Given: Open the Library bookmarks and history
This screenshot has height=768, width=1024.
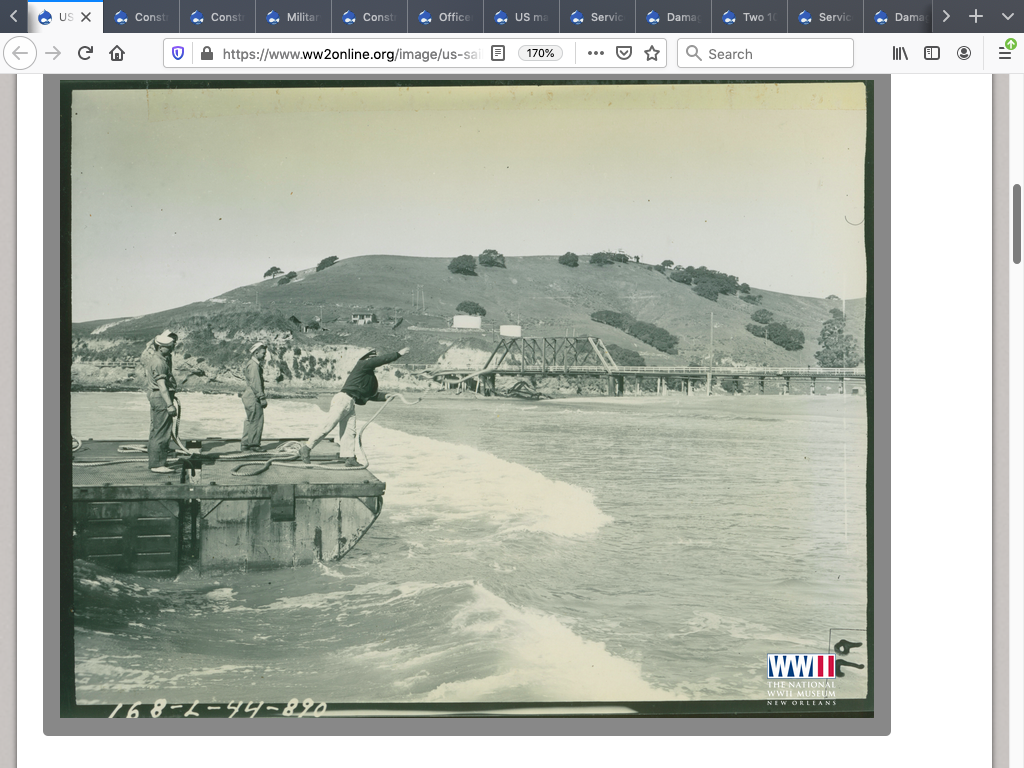Looking at the screenshot, I should 900,54.
